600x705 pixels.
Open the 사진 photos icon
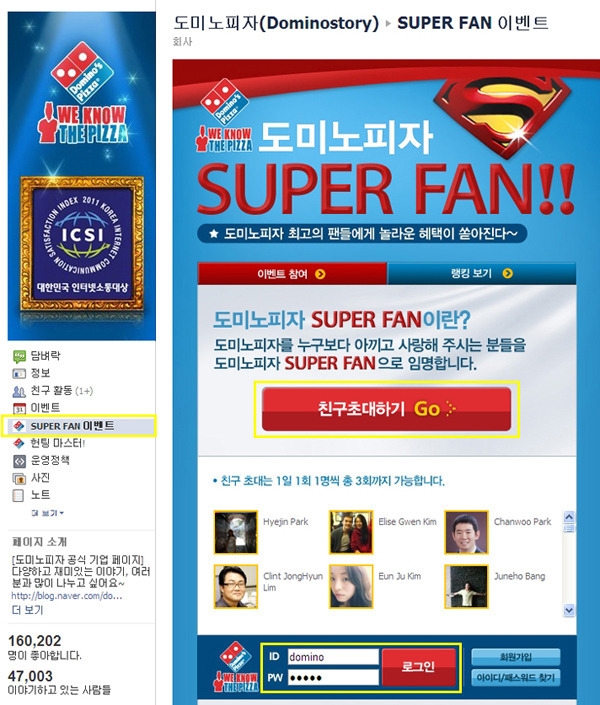pyautogui.click(x=19, y=478)
